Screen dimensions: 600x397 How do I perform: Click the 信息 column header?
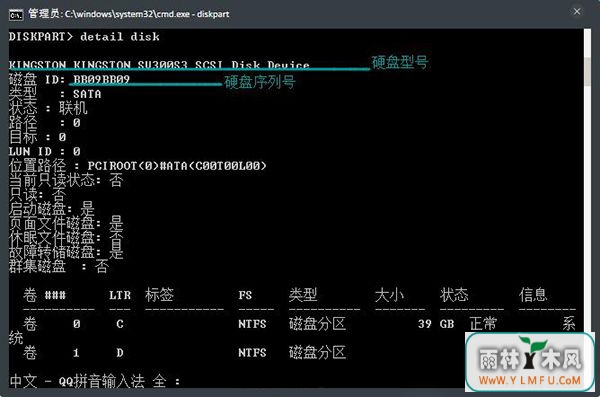click(533, 295)
